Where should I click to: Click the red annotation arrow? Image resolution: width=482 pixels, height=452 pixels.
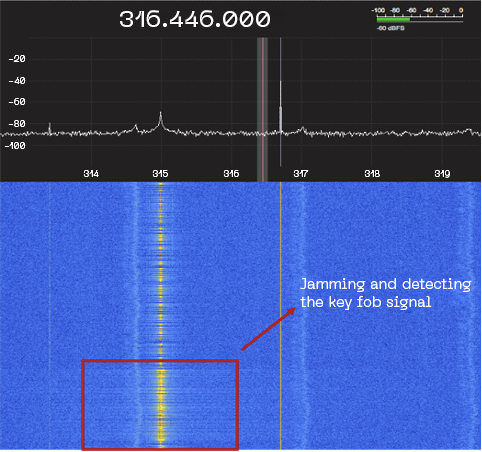[268, 329]
